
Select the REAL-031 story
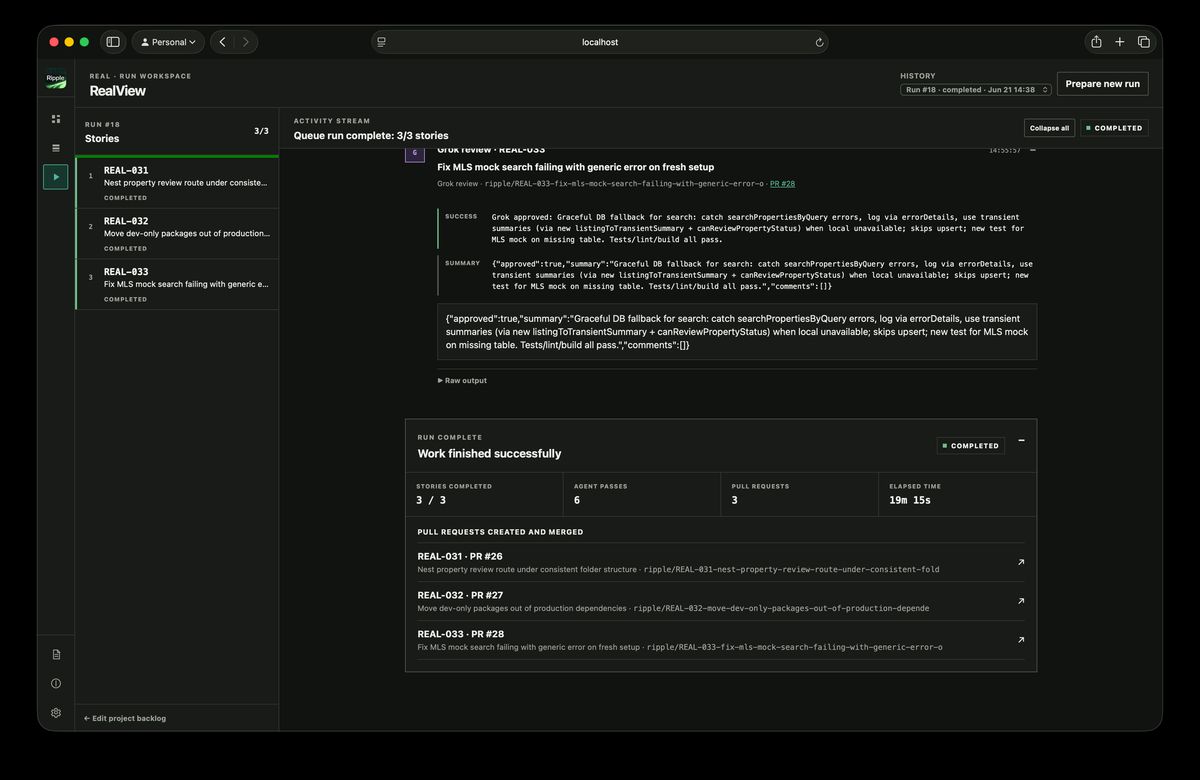pyautogui.click(x=177, y=183)
